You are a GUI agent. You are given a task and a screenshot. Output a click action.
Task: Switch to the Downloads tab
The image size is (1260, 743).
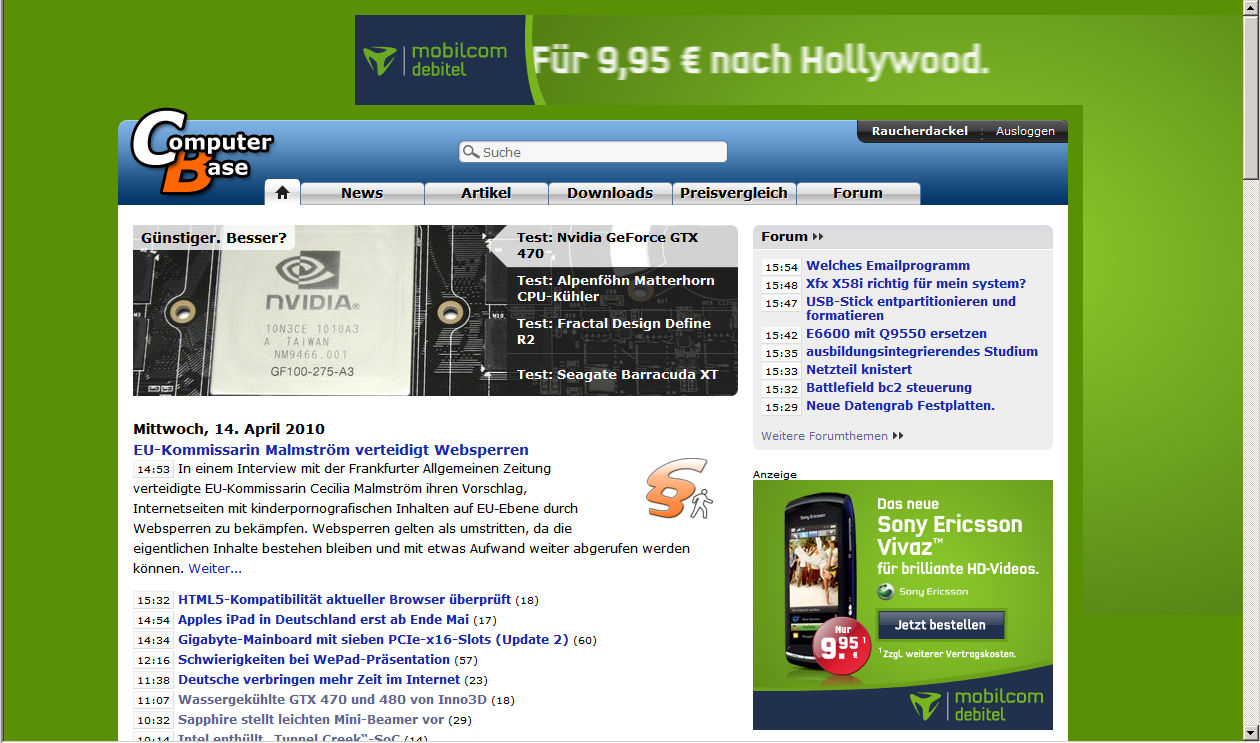pos(610,193)
